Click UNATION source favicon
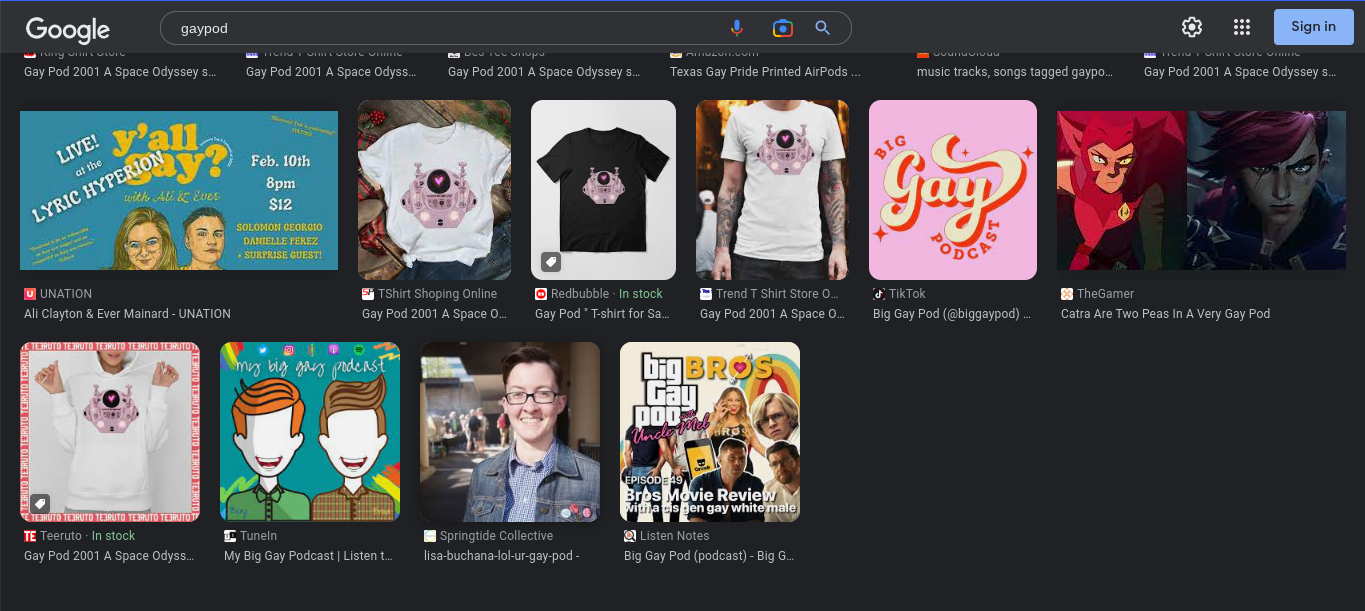 click(x=30, y=294)
